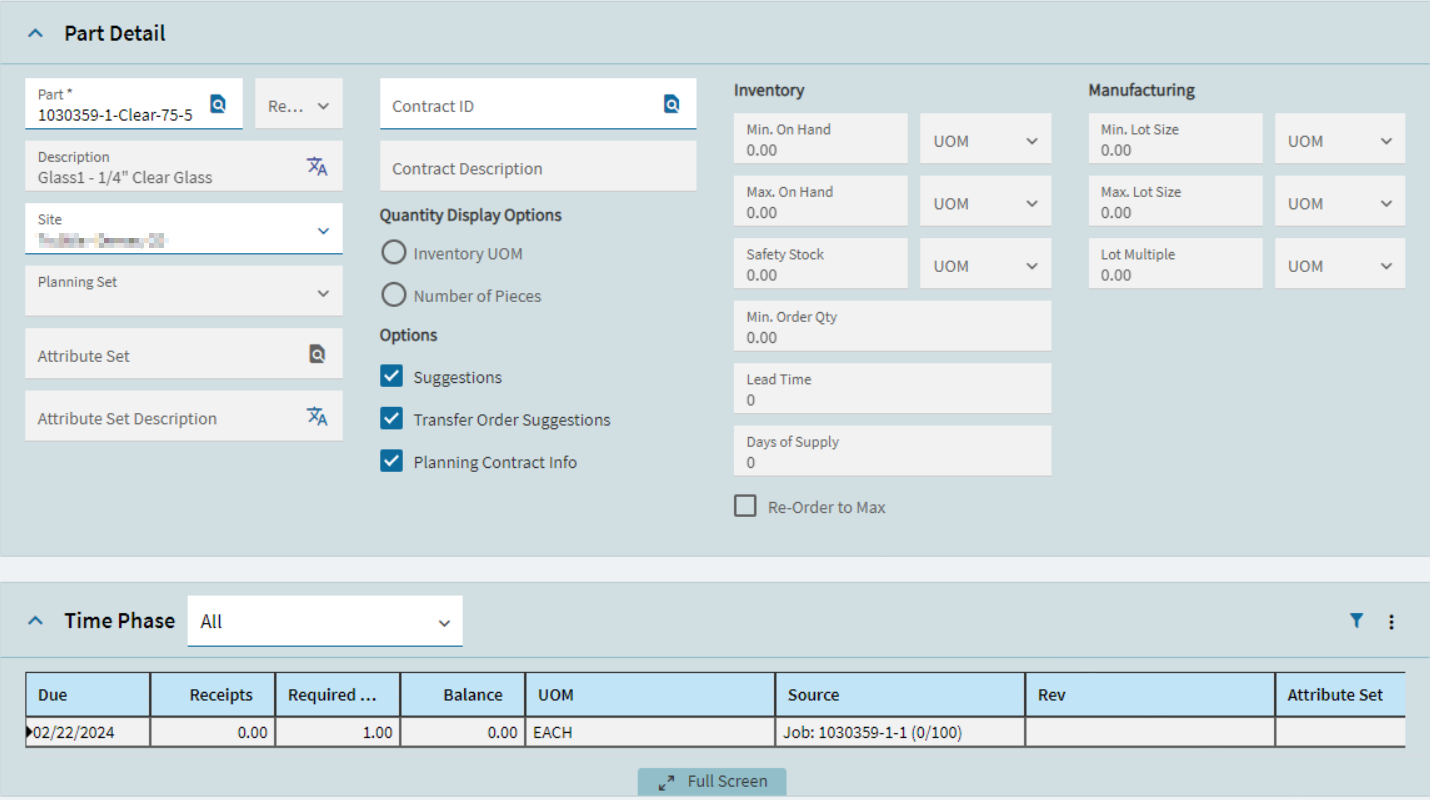Enable the Re-Order to Max checkbox
1430x800 pixels.
(745, 506)
